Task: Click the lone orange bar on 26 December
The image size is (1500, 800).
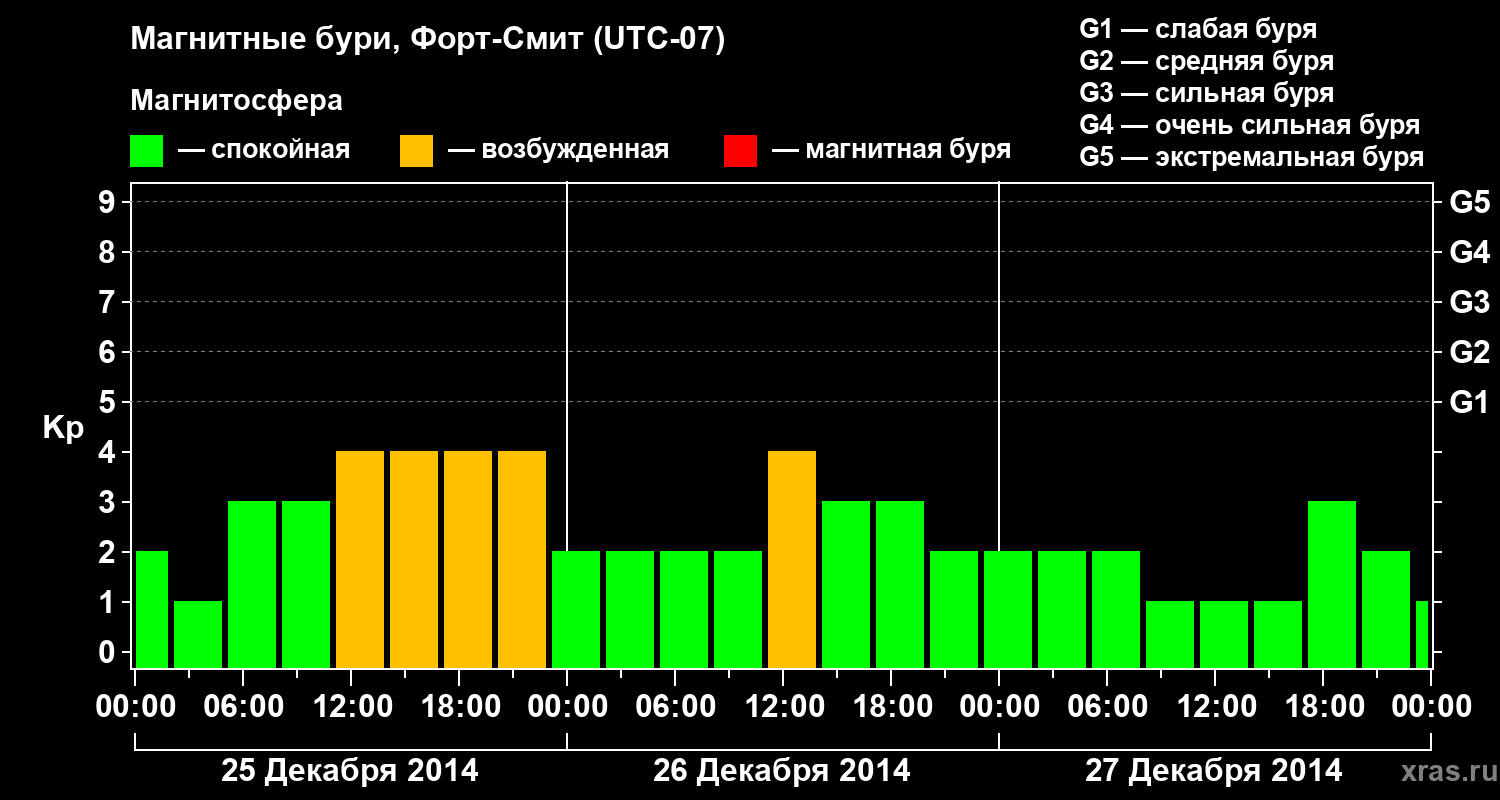Action: coord(792,559)
